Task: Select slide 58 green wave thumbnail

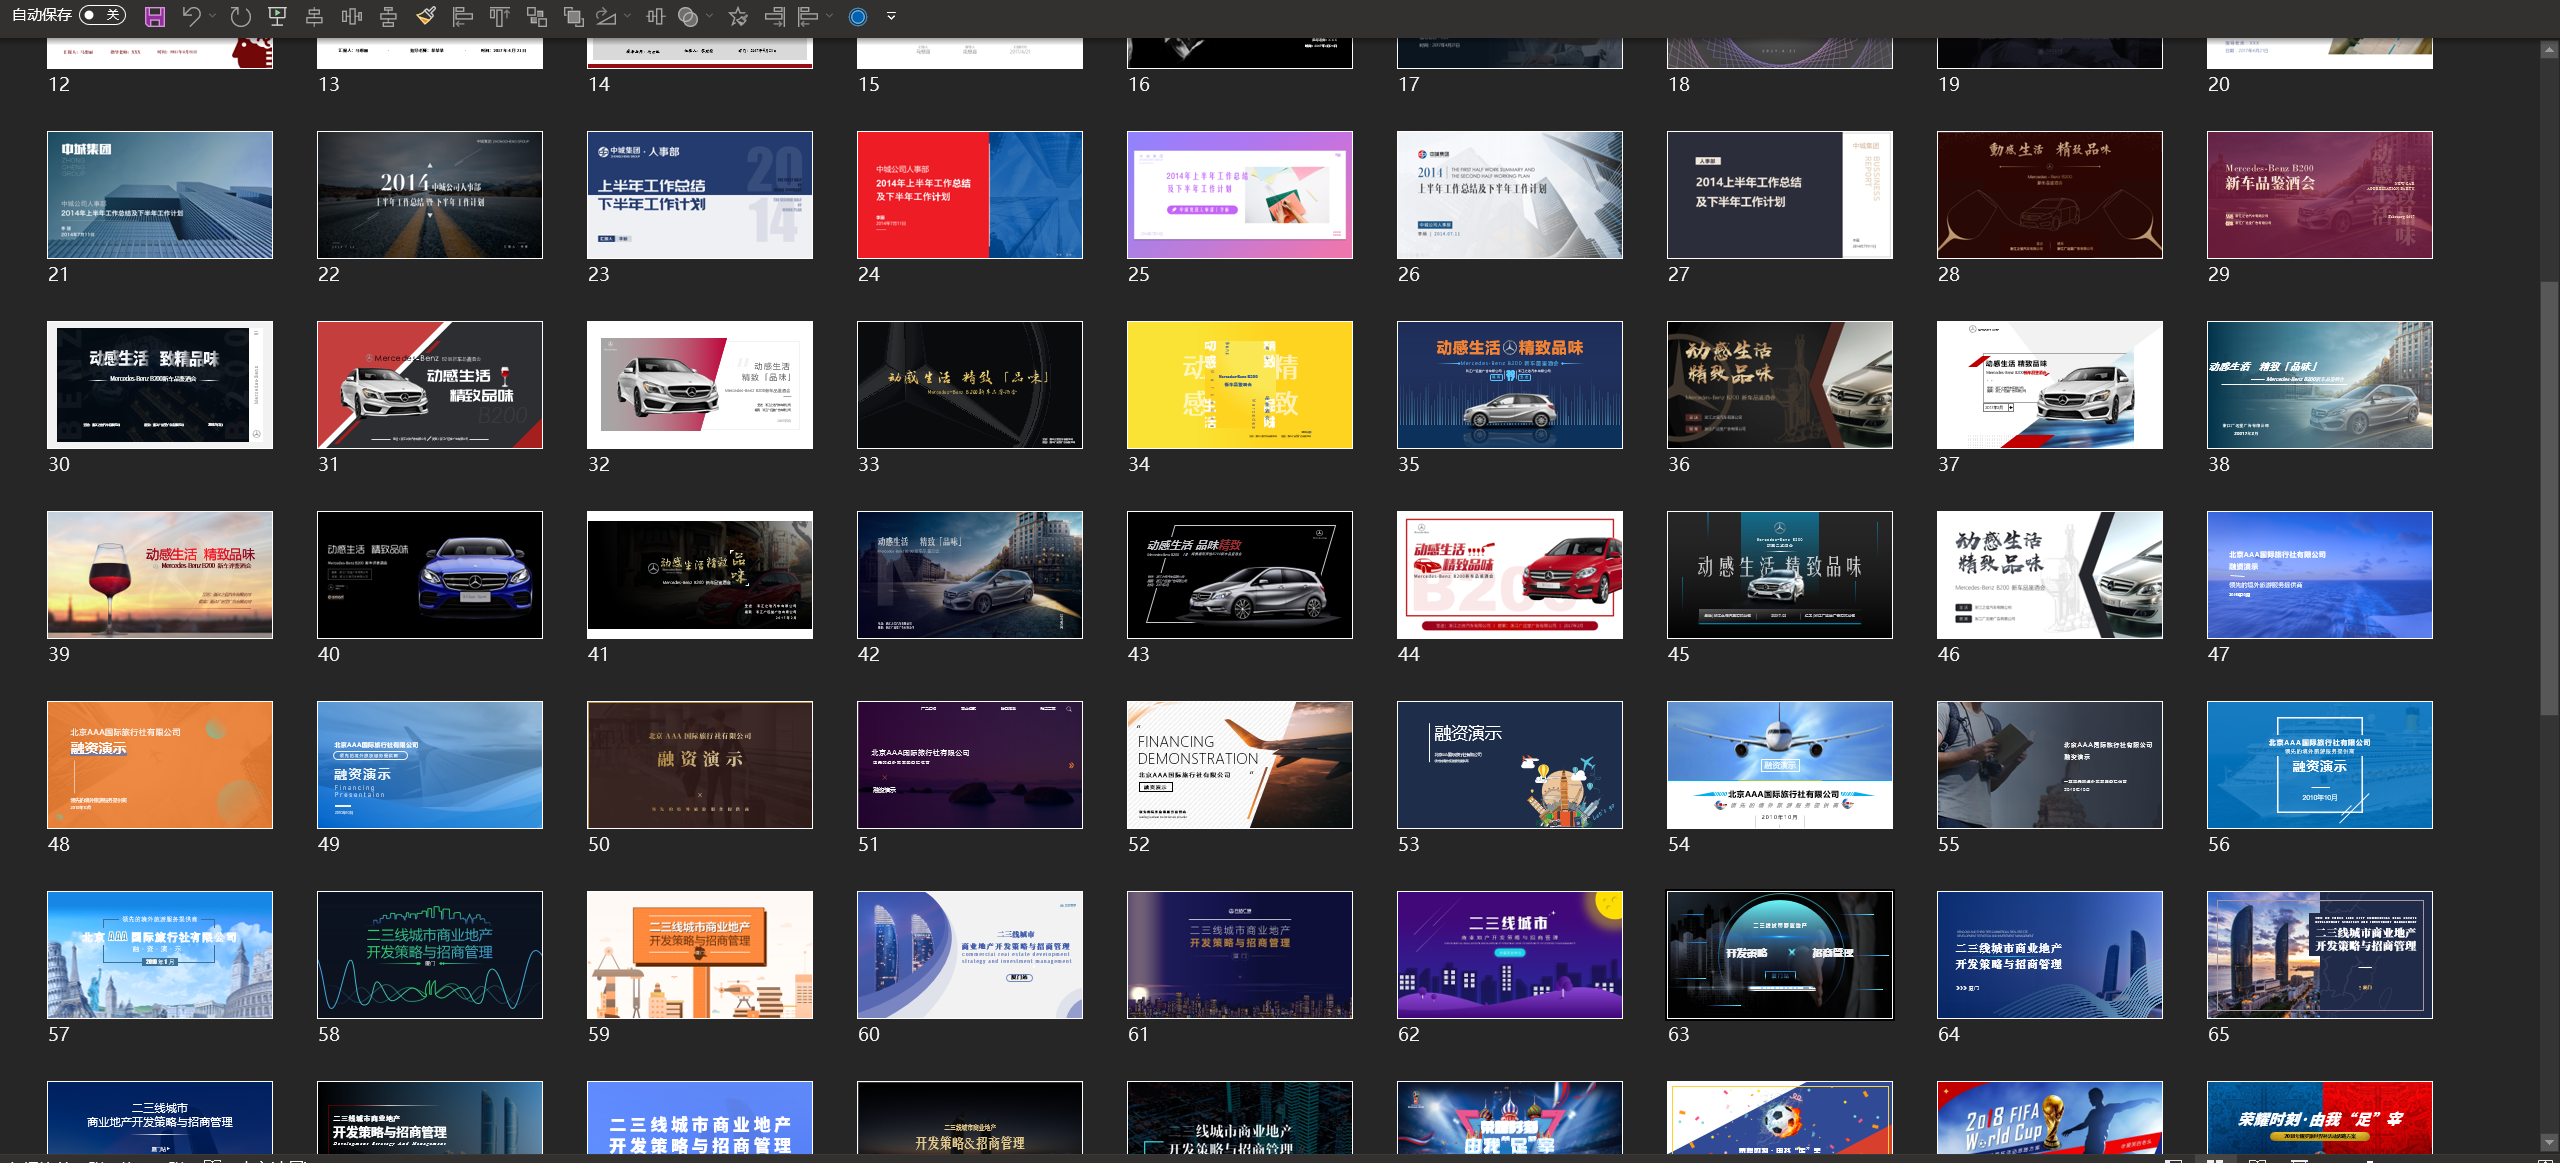Action: coord(430,955)
